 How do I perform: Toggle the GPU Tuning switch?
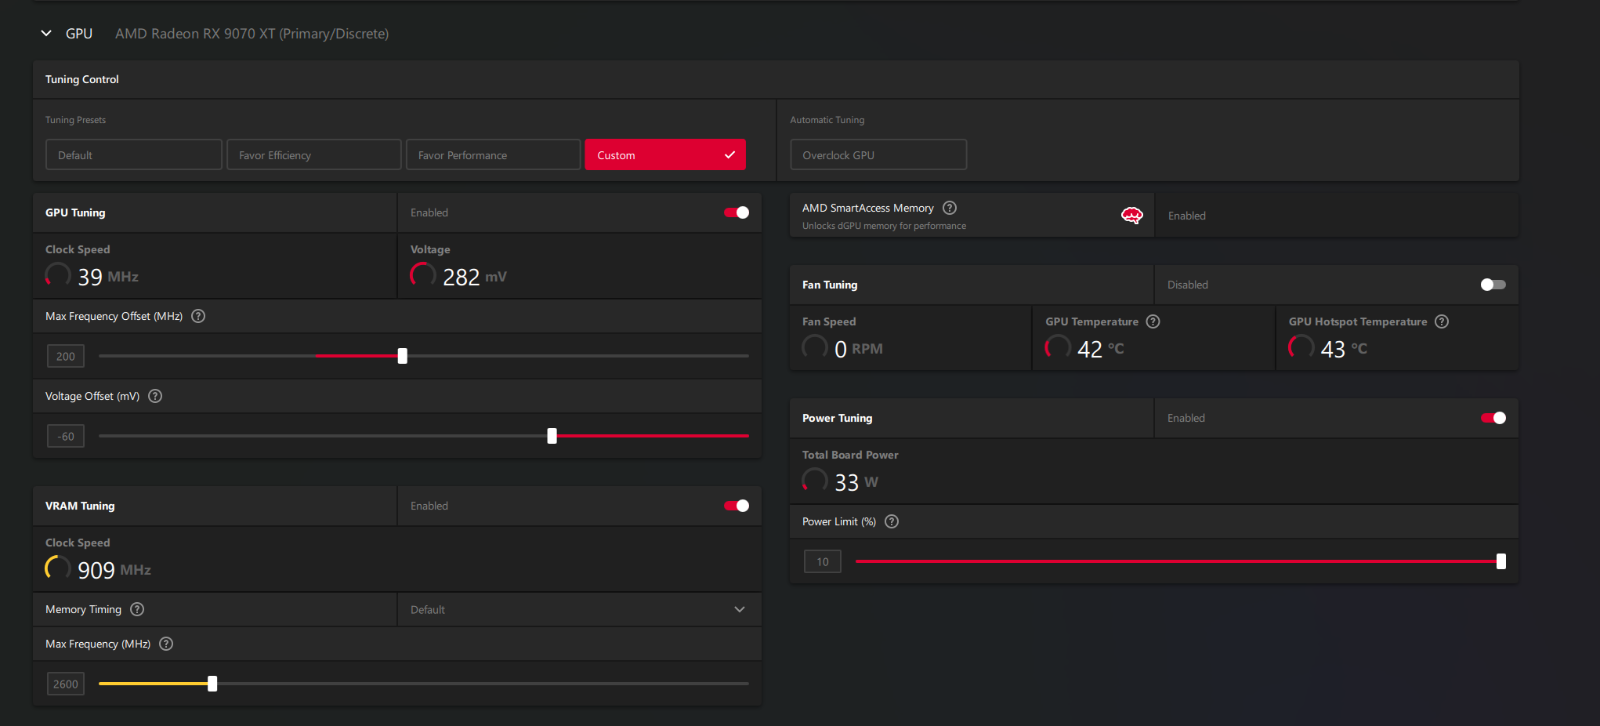pyautogui.click(x=737, y=213)
